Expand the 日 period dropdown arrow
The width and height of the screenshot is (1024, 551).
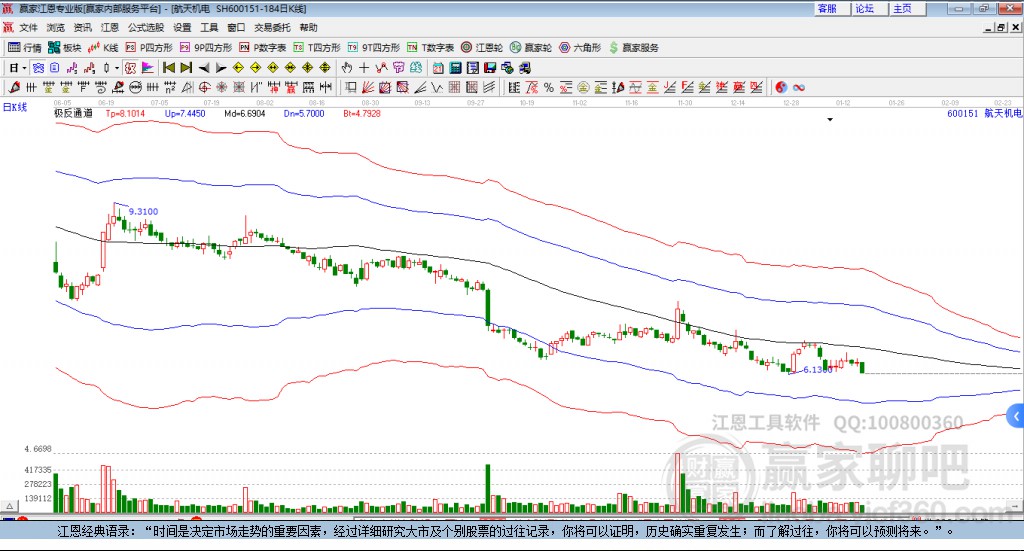[24, 68]
